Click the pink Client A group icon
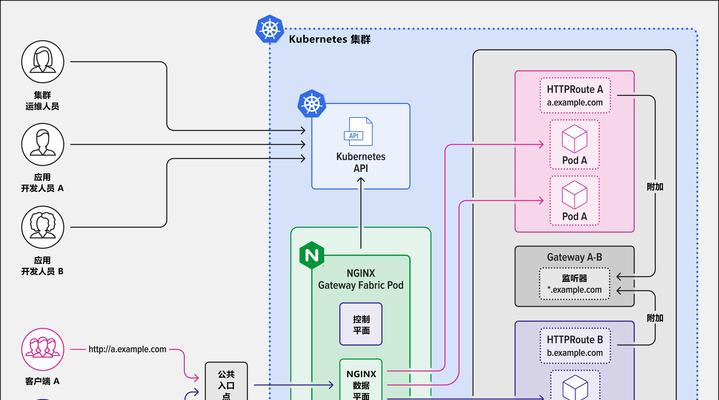The width and height of the screenshot is (719, 400). pyautogui.click(x=43, y=349)
